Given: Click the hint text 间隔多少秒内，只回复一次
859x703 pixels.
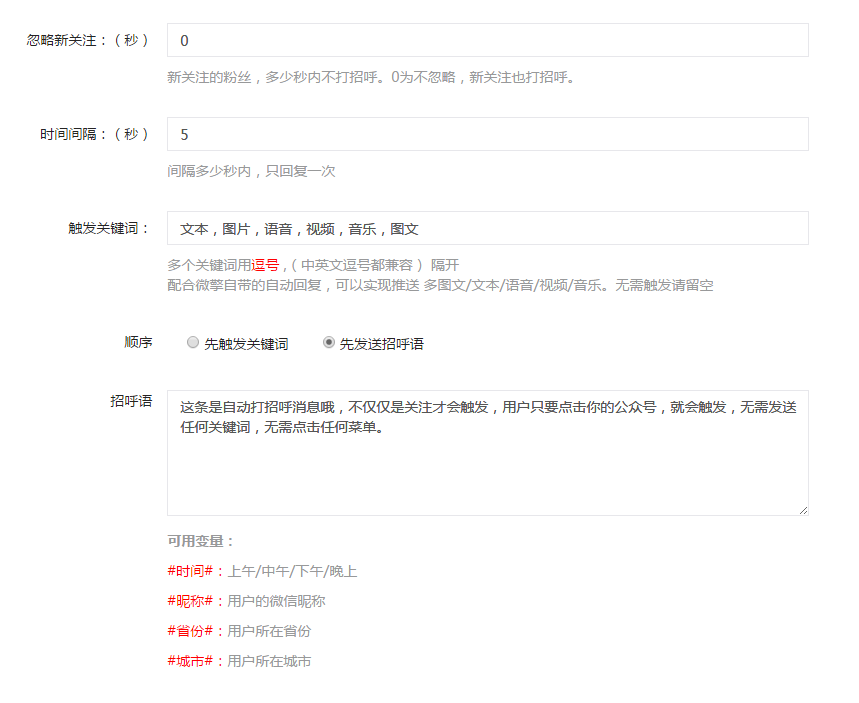Looking at the screenshot, I should (251, 171).
